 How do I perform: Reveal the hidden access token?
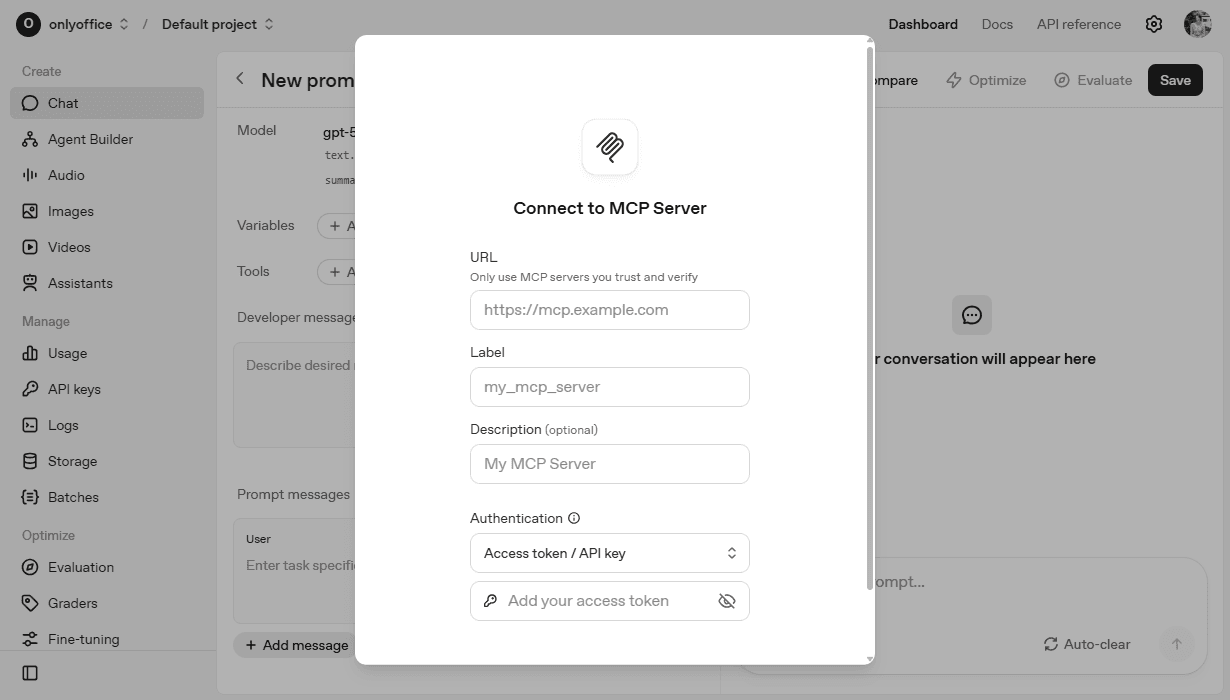pos(727,600)
